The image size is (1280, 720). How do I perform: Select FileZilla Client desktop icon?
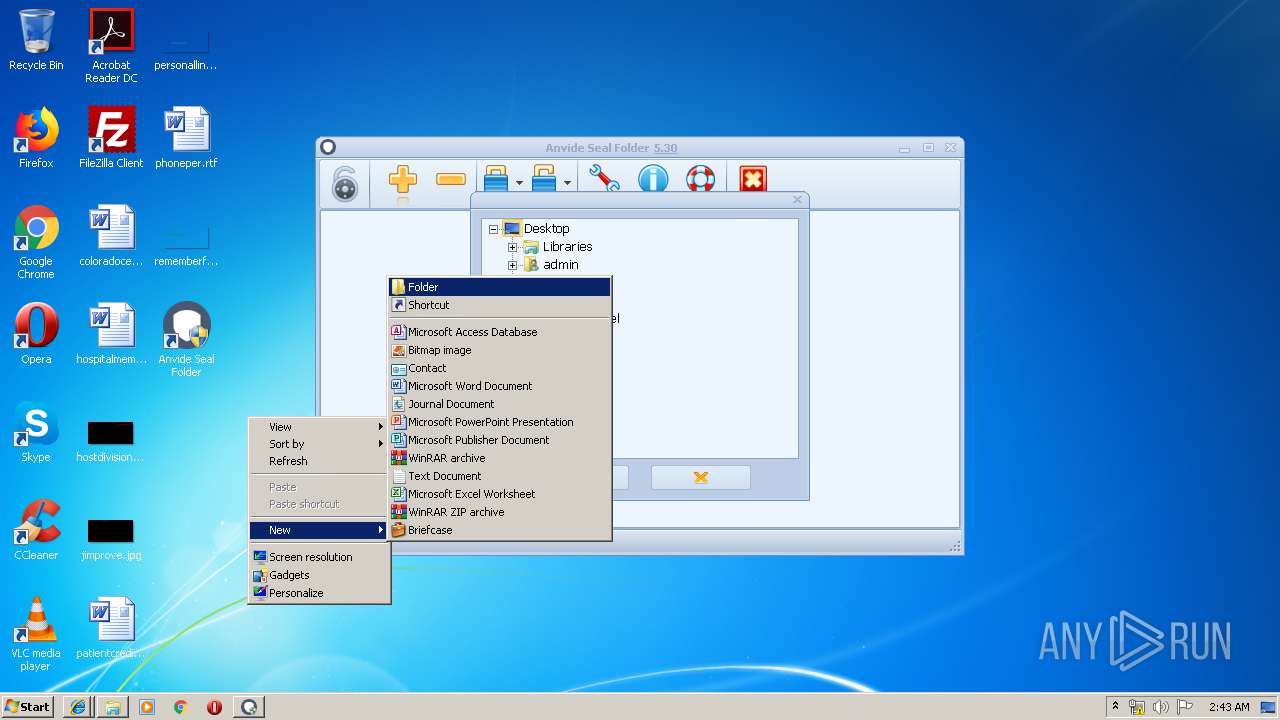(111, 138)
